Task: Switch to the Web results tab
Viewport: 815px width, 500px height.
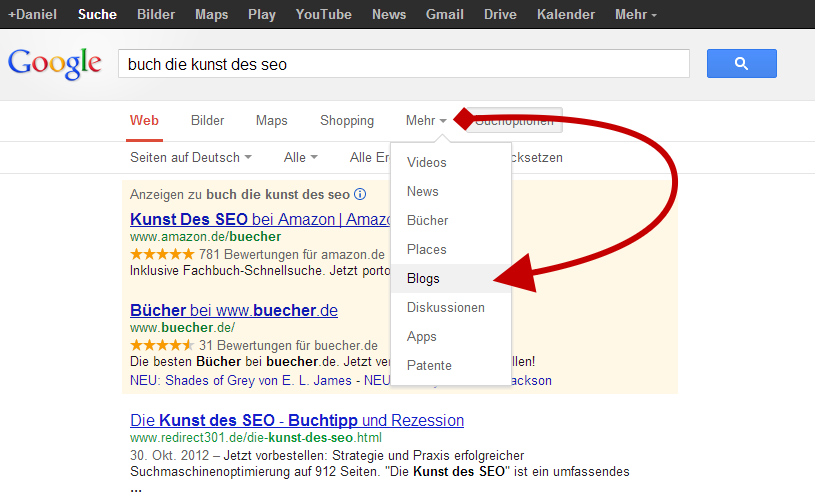Action: click(144, 121)
